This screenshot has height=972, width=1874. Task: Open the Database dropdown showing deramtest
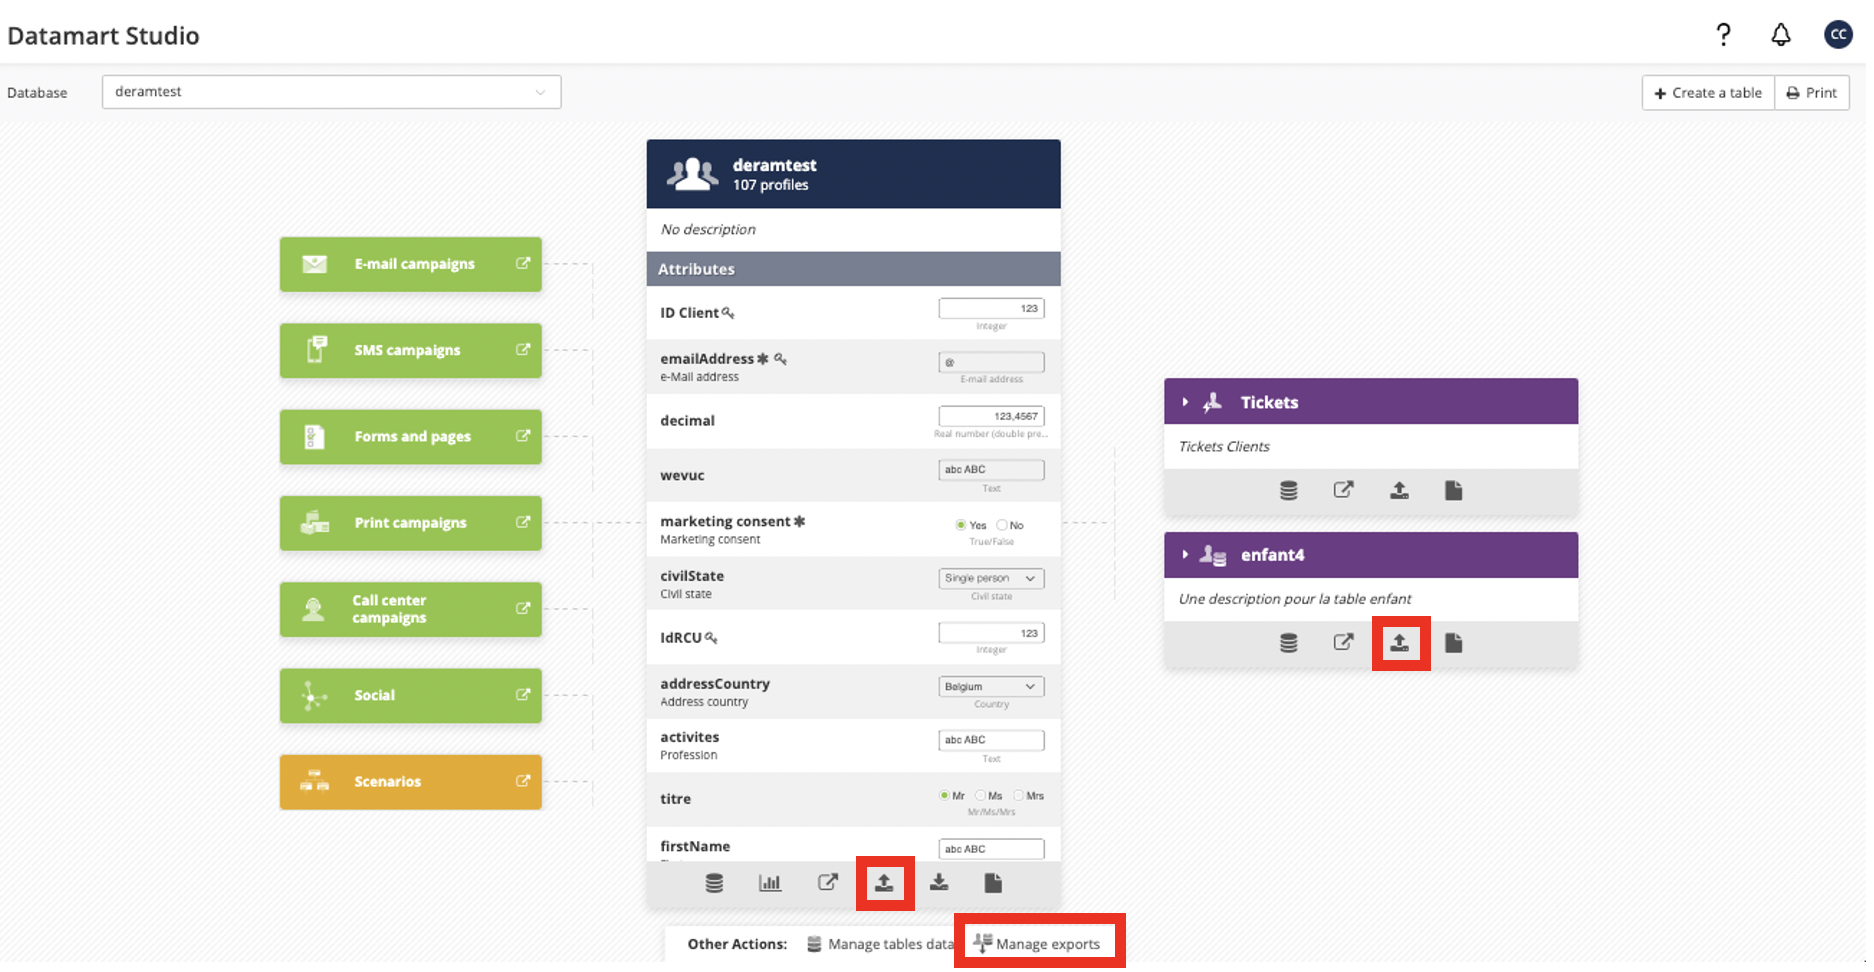[331, 92]
